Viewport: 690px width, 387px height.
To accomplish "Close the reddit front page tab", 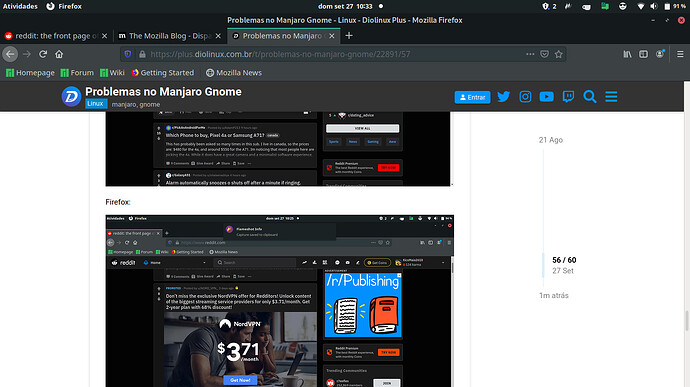I will click(x=104, y=36).
